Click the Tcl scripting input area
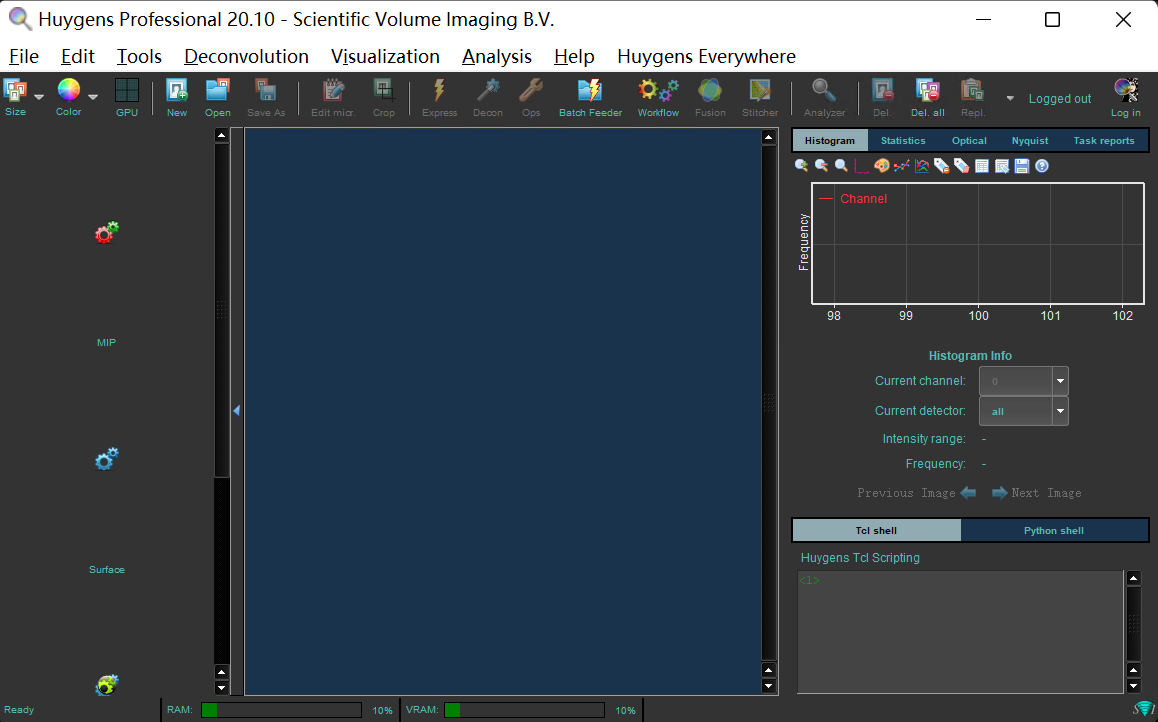Image resolution: width=1158 pixels, height=722 pixels. (x=961, y=632)
